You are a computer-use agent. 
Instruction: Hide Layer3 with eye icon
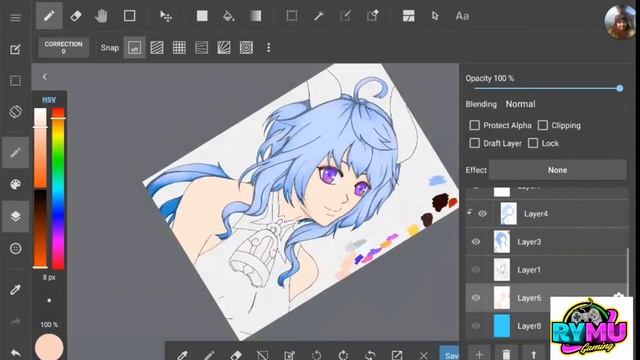476,242
